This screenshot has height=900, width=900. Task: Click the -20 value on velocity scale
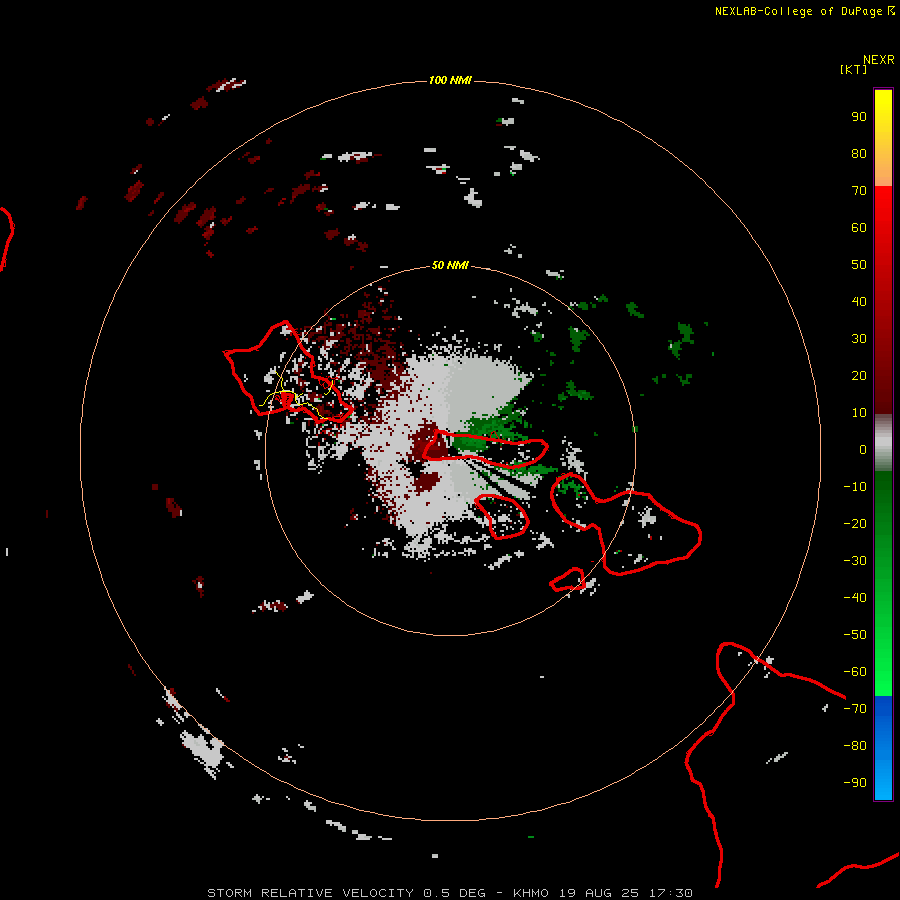[x=855, y=523]
